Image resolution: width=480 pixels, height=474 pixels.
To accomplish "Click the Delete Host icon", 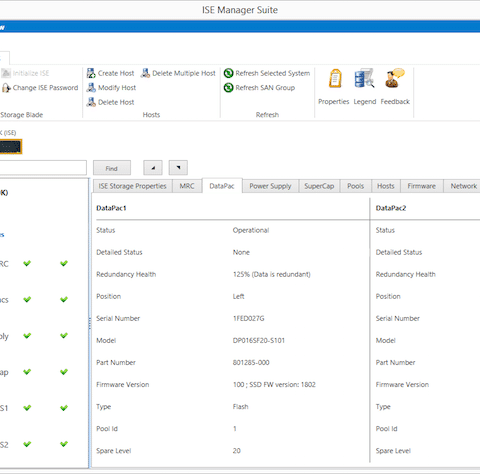I will tap(91, 102).
